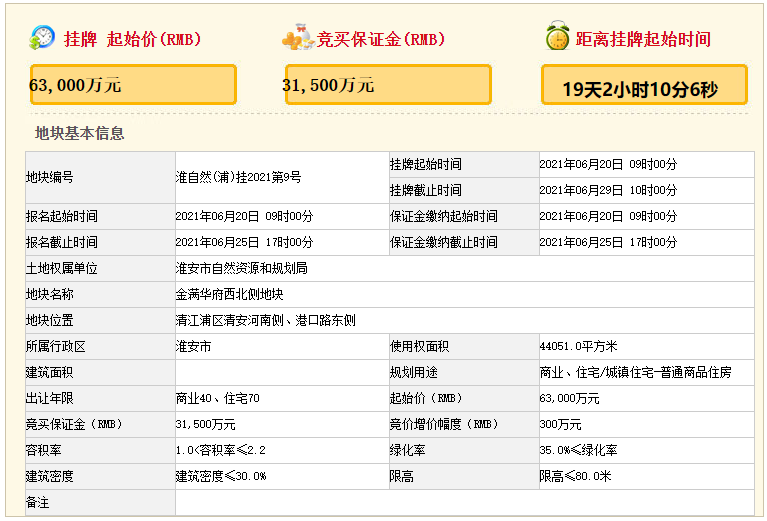Click the 地块位置 label
Image resolution: width=767 pixels, height=521 pixels.
(x=49, y=320)
